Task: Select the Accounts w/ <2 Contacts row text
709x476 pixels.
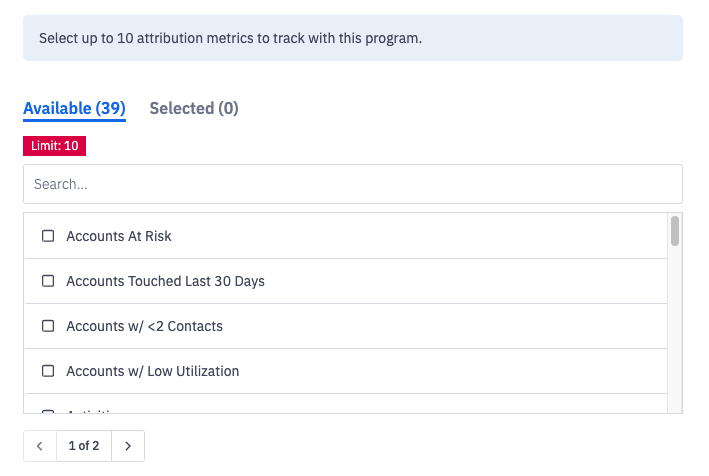Action: click(x=144, y=326)
